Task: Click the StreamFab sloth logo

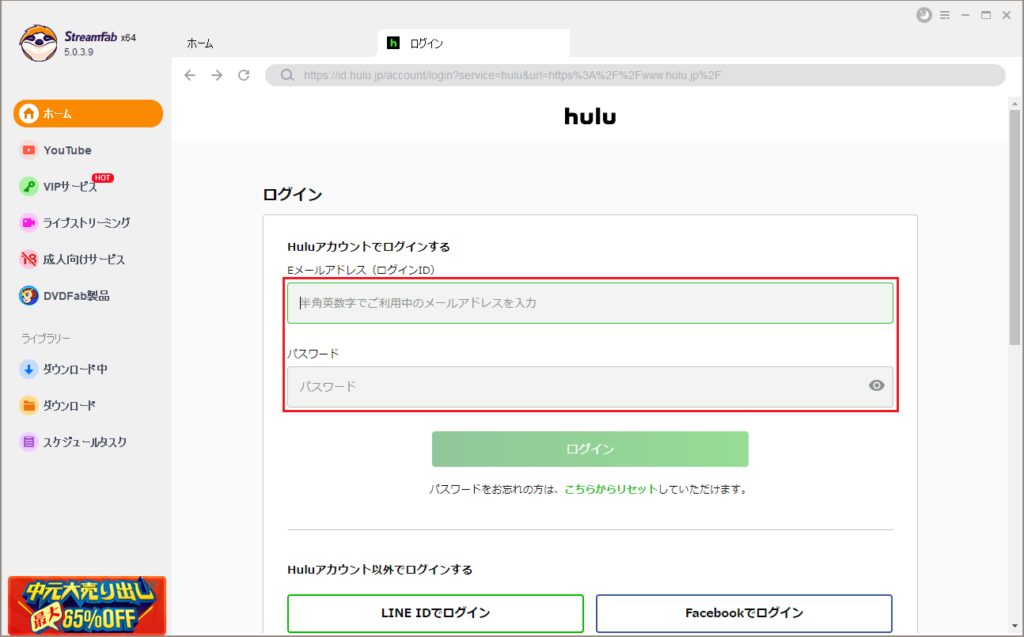Action: (x=38, y=43)
